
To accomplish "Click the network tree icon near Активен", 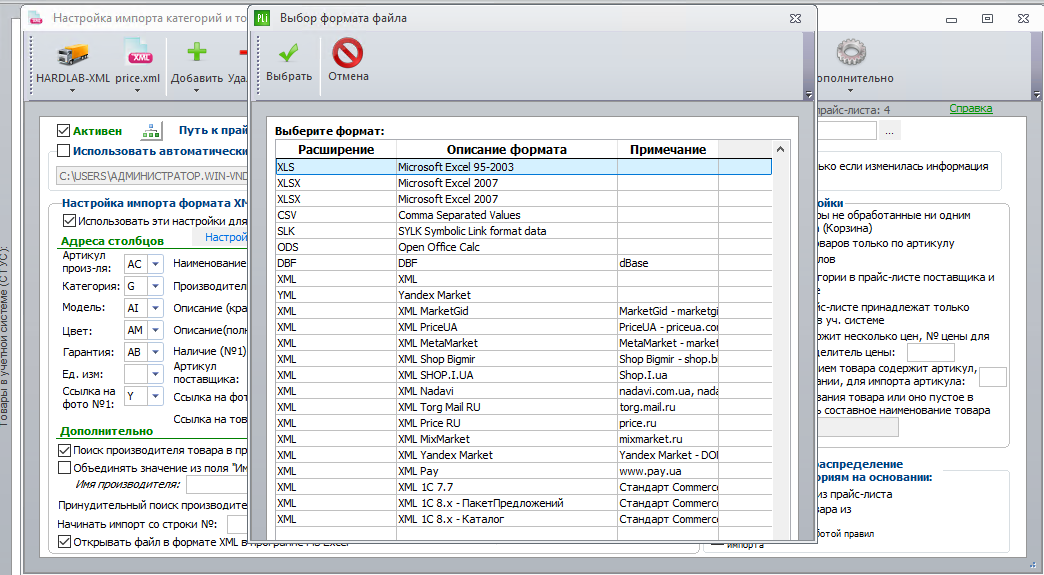I will pos(151,131).
